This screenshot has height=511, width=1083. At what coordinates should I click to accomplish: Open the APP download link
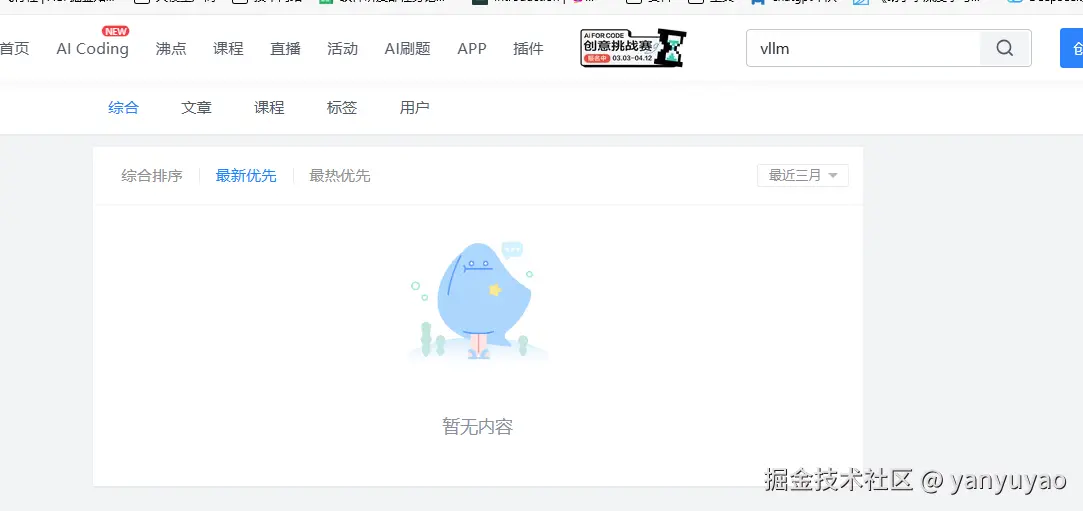pos(472,48)
